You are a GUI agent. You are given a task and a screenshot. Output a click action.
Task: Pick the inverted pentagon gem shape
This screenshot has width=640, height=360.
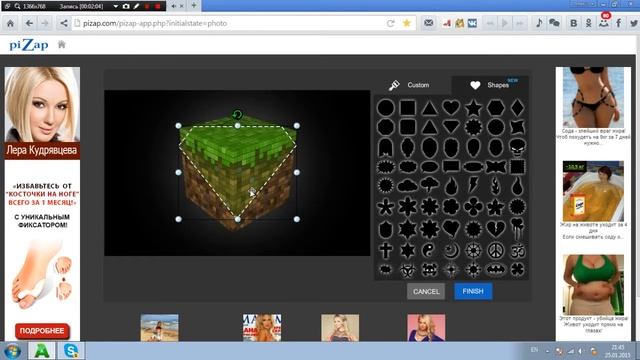click(x=451, y=127)
